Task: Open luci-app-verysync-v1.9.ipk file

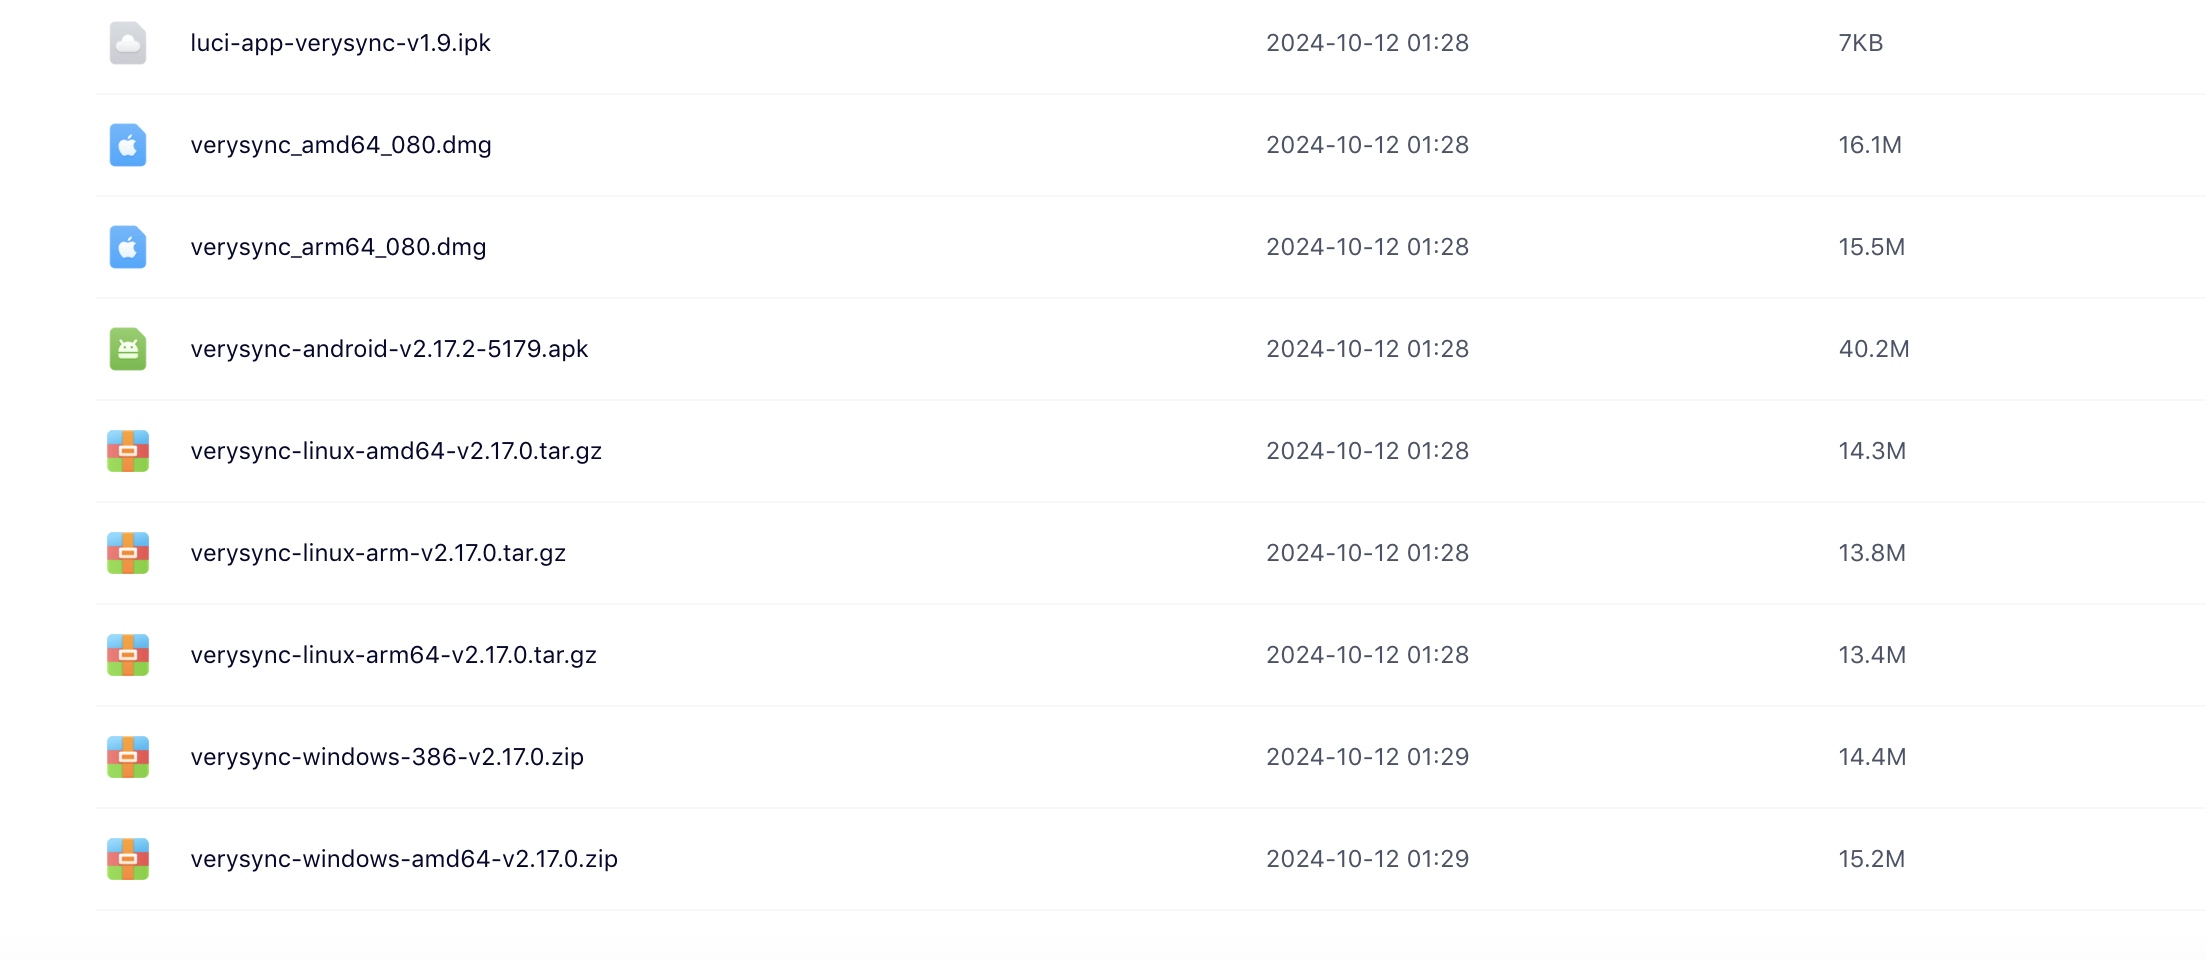Action: tap(340, 43)
